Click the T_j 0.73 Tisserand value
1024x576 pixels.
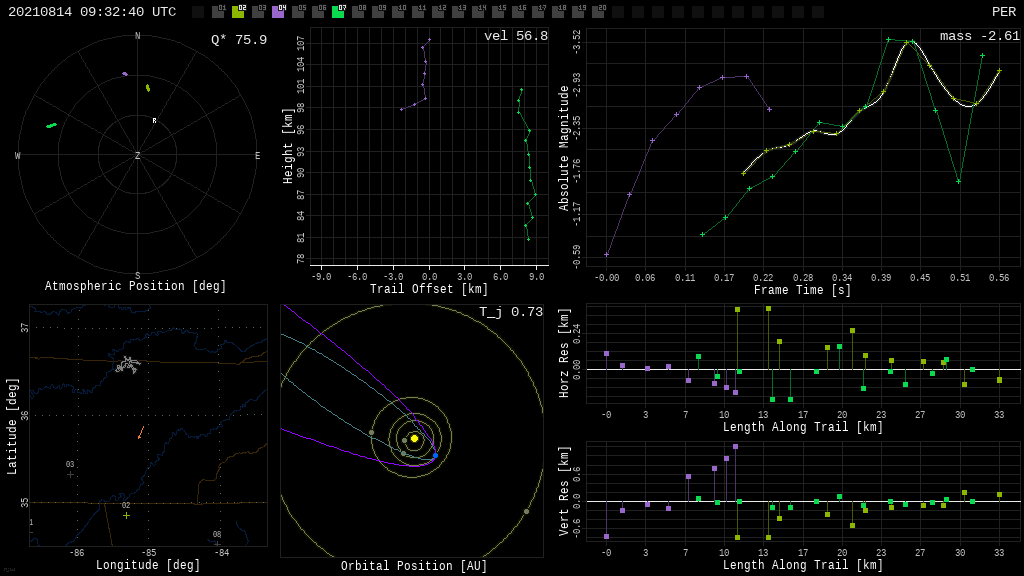point(510,312)
